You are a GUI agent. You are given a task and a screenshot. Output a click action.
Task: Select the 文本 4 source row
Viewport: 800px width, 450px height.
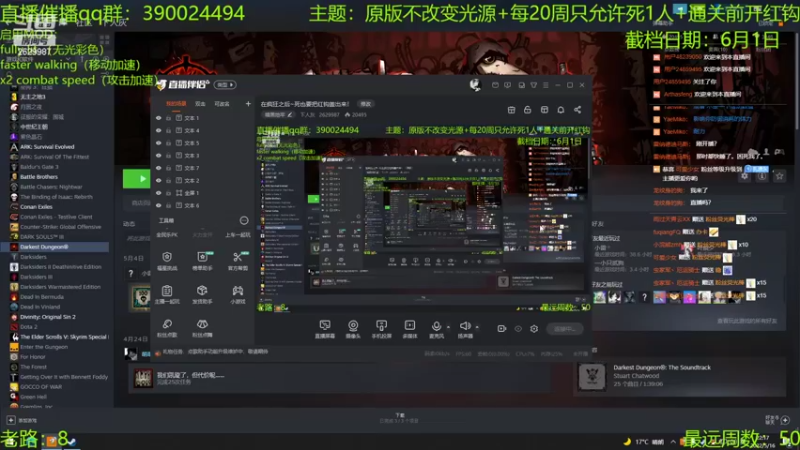[x=203, y=131]
